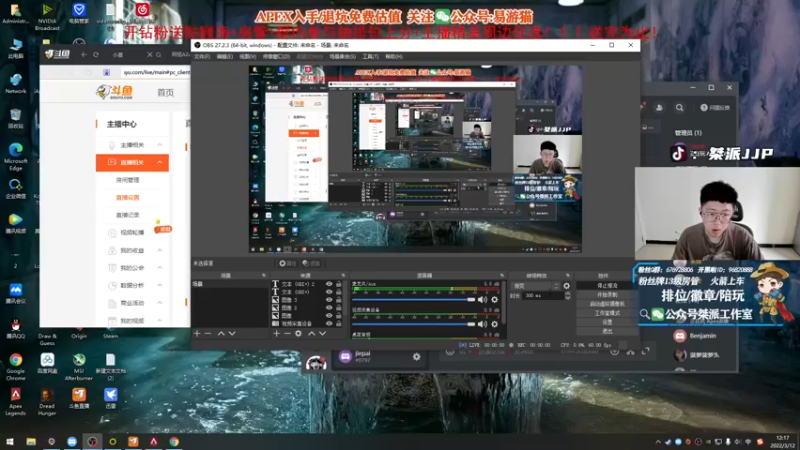Expand the 我的公会 section
Screen dimensions: 800x450
click(x=160, y=268)
